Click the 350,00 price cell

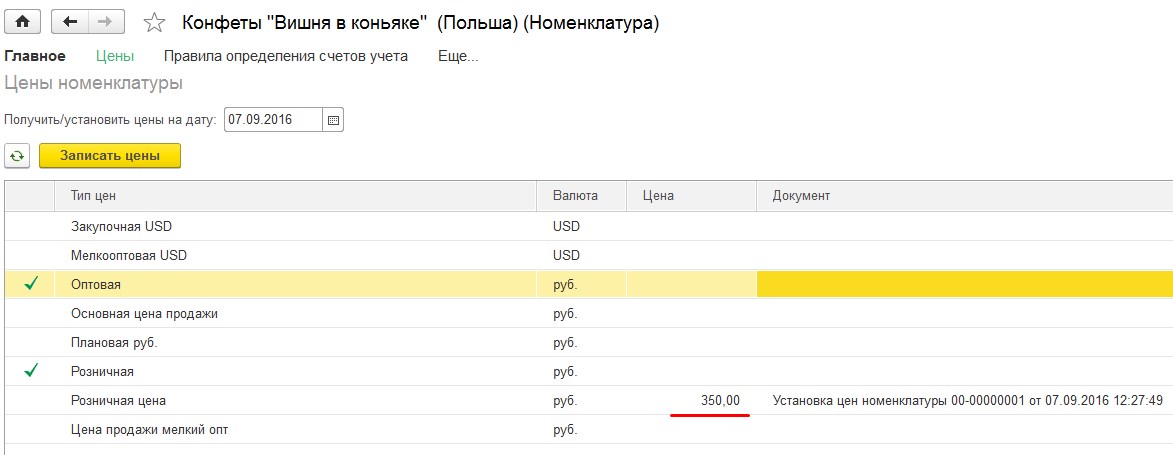point(692,400)
